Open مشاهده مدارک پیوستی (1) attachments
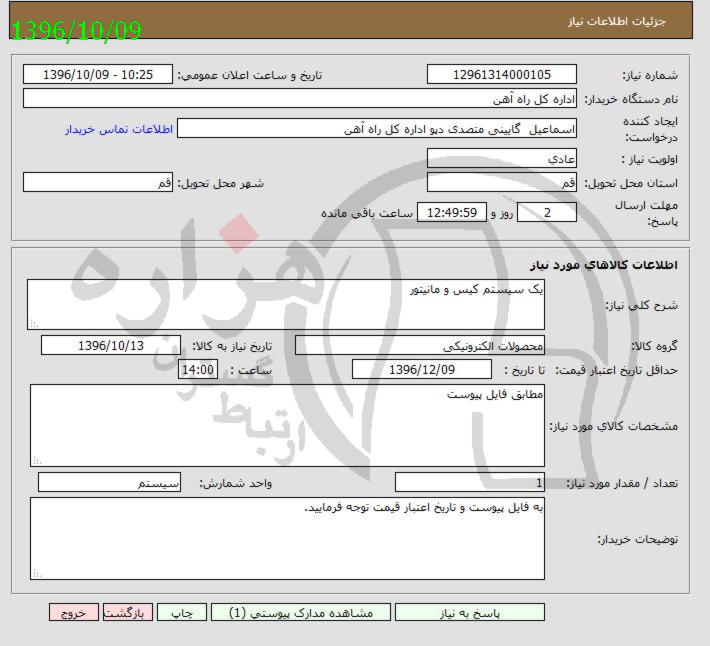The width and height of the screenshot is (710, 646). 301,613
